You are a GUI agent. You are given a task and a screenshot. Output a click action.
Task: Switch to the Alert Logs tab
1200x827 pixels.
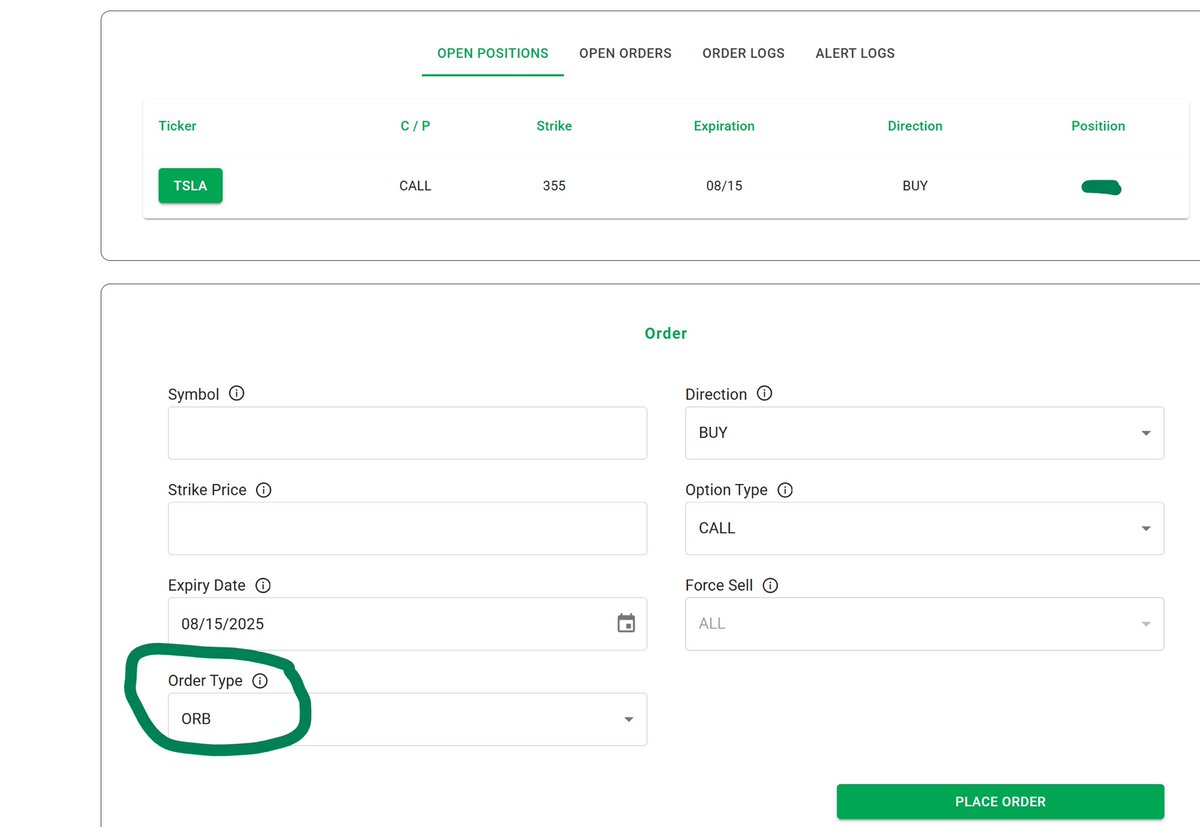[x=855, y=53]
